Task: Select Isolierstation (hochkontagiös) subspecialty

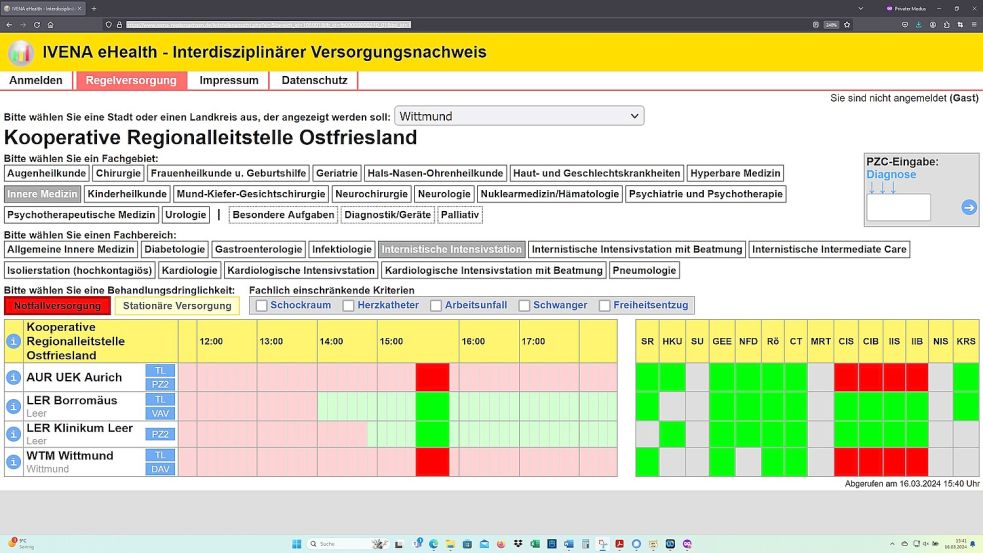Action: [x=80, y=270]
